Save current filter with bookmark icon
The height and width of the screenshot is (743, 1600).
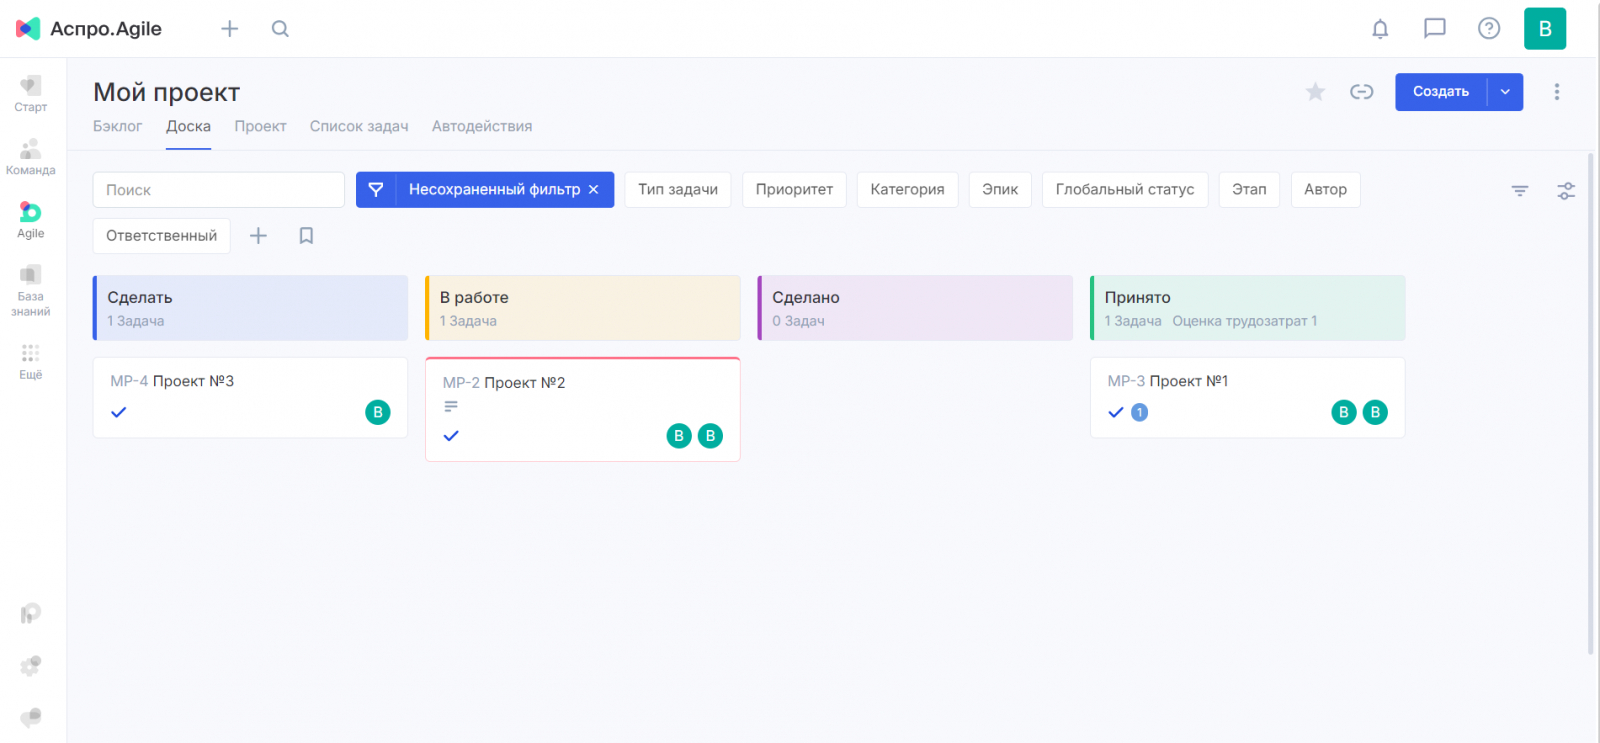tap(306, 236)
